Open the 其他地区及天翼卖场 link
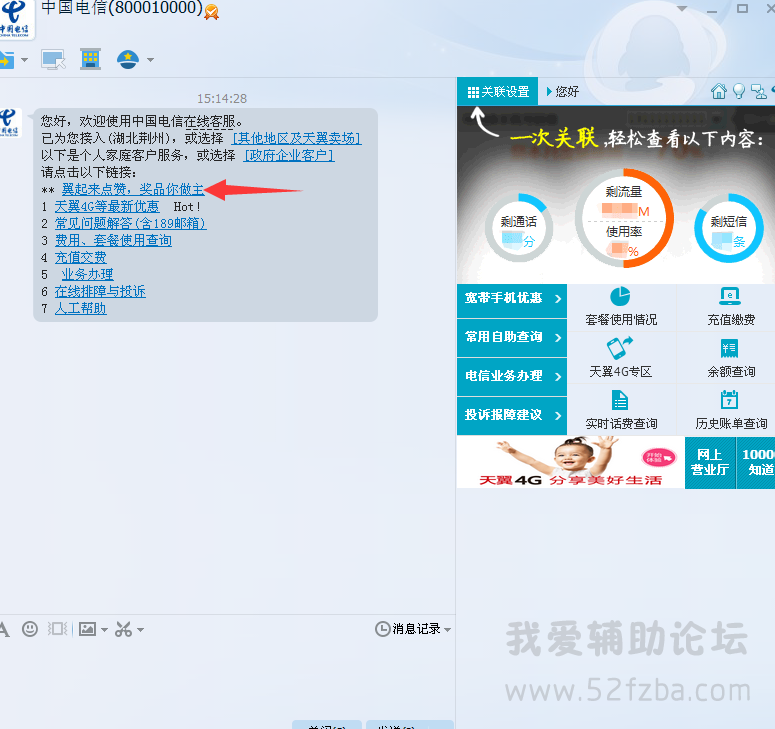 coord(297,138)
